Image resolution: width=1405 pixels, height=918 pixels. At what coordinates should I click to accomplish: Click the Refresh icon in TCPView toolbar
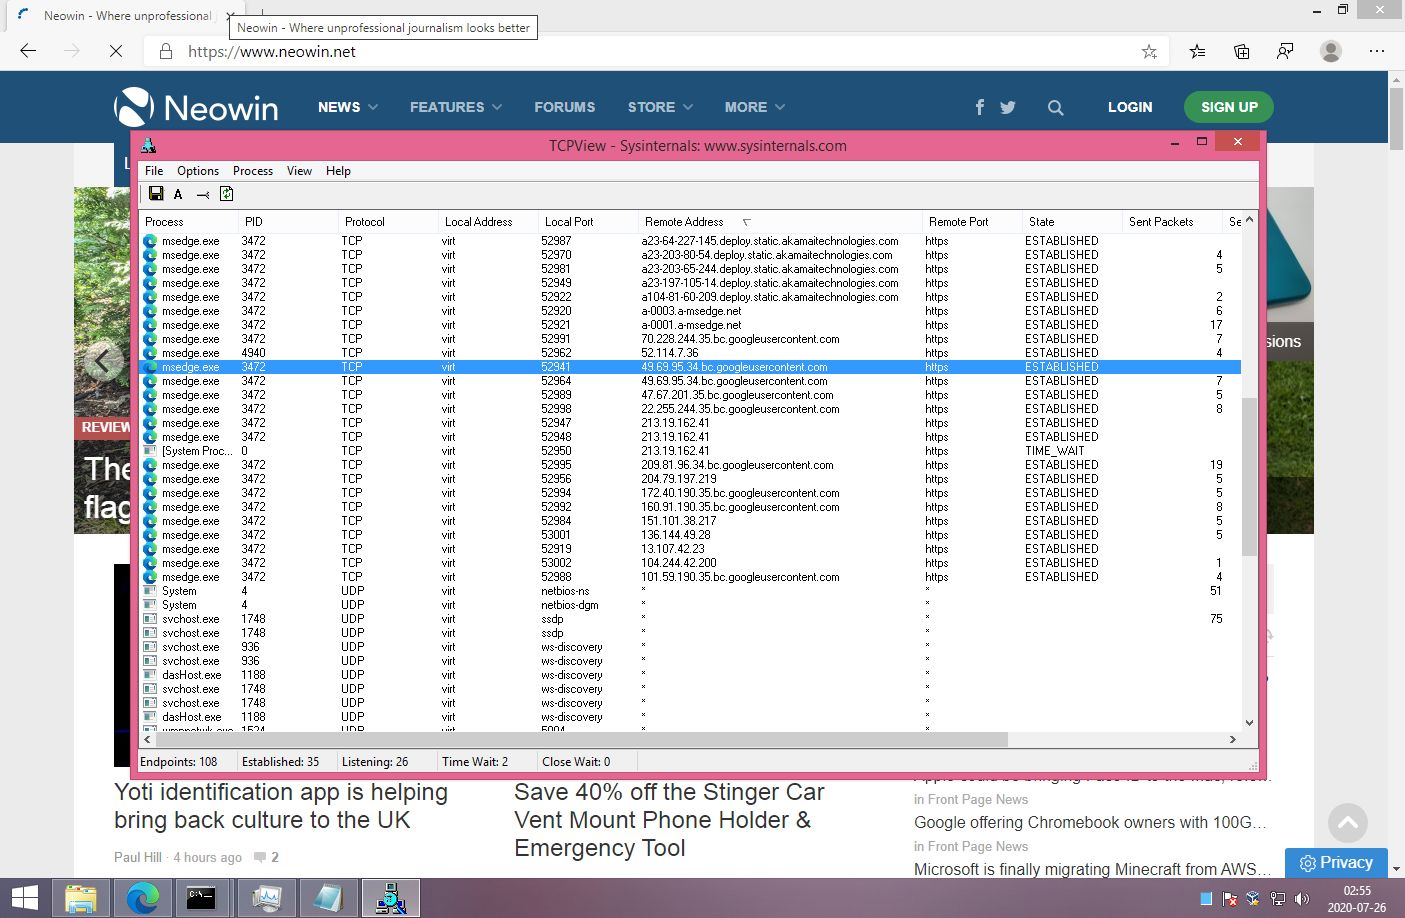[226, 194]
